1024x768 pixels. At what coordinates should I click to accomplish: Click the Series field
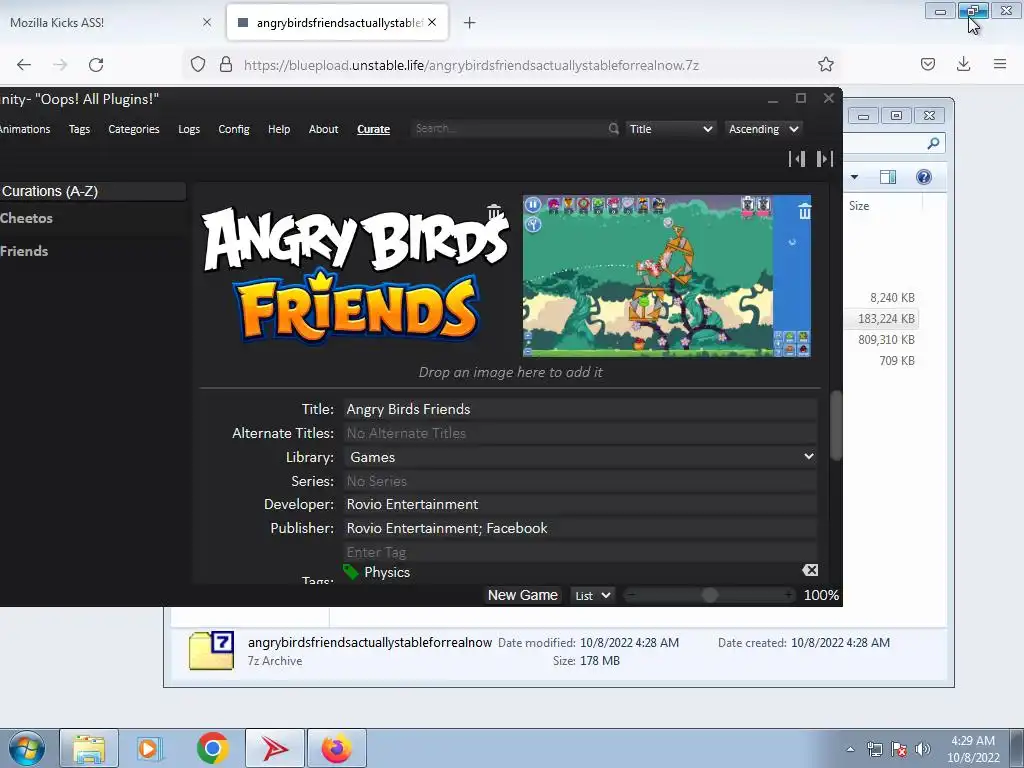click(x=581, y=481)
